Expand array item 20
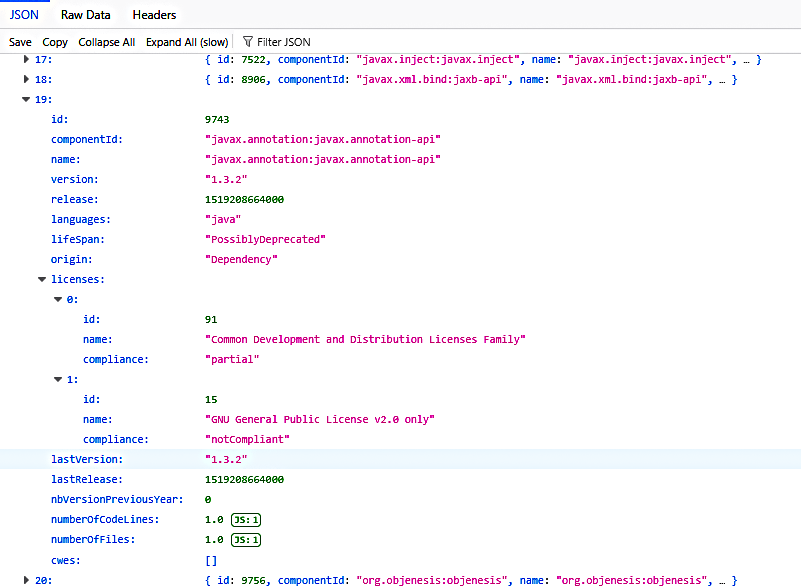Viewport: 801px width, 587px height. coord(26,580)
